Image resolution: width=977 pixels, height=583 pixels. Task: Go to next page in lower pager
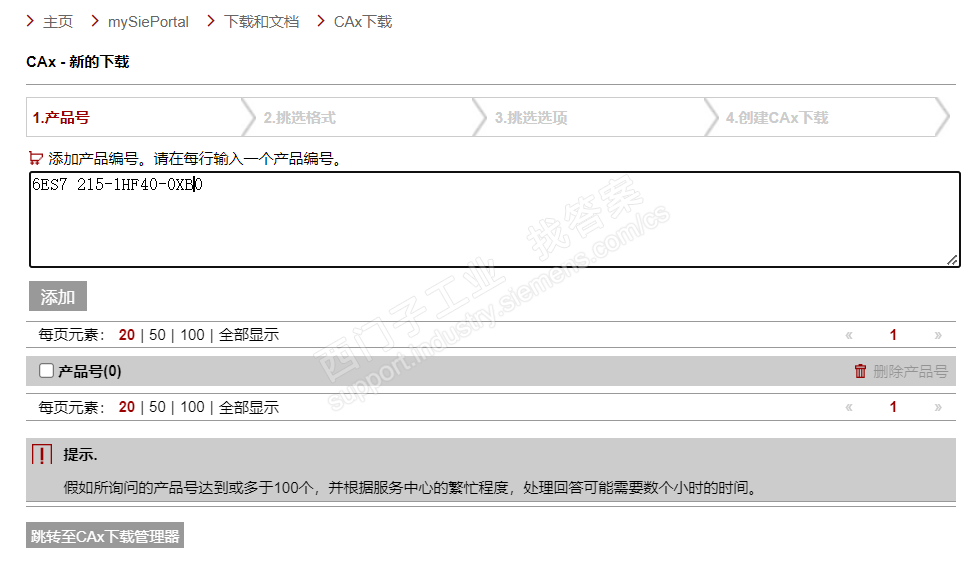point(938,407)
